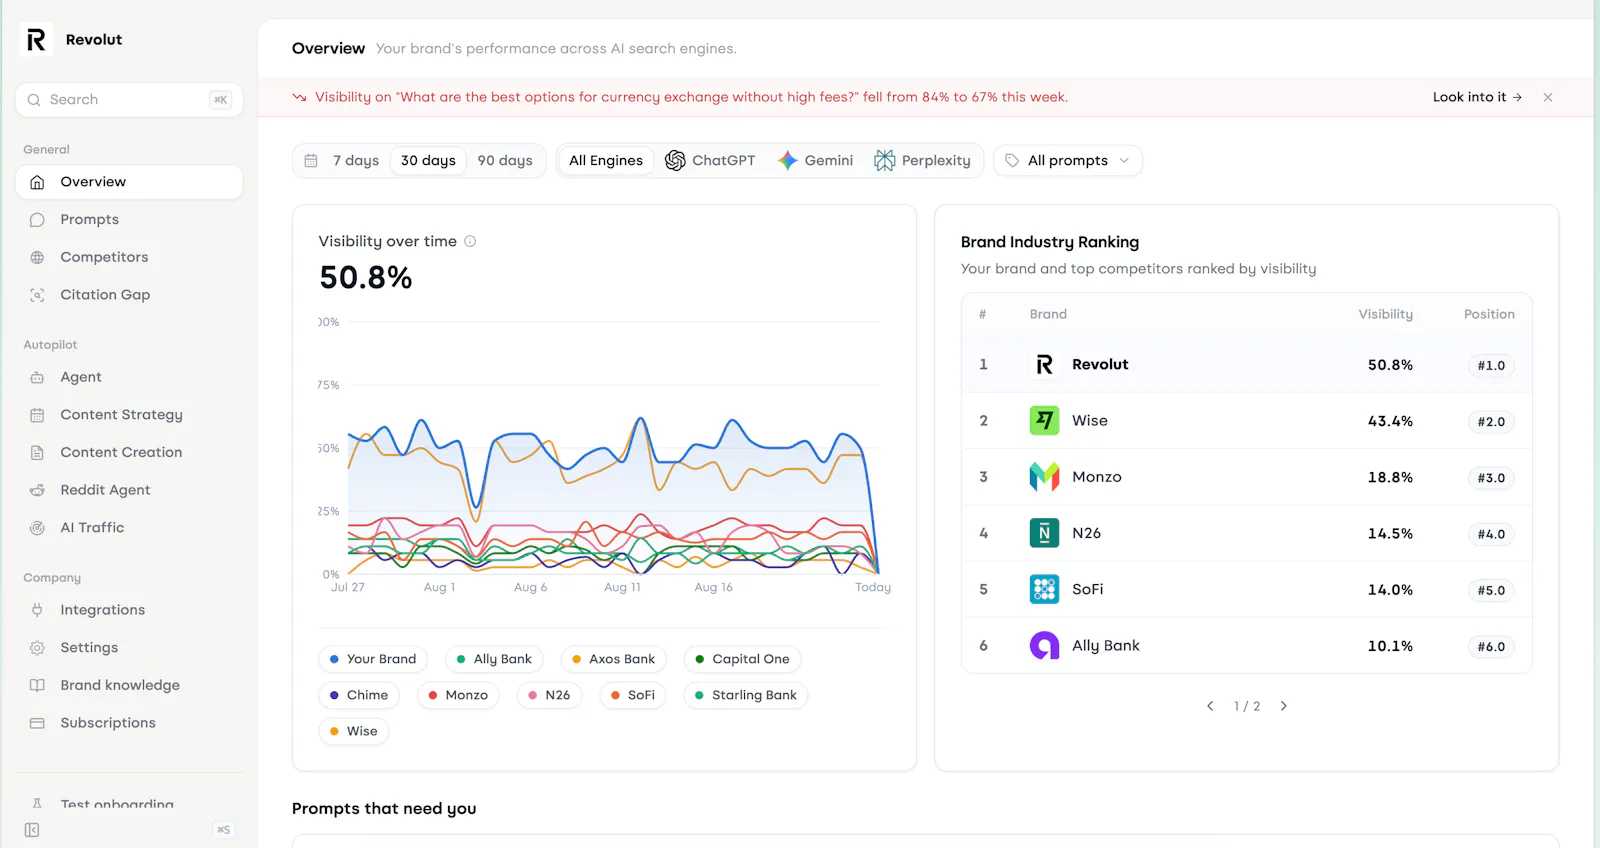The image size is (1600, 848).
Task: Filter by the Gemini engine
Action: click(815, 161)
